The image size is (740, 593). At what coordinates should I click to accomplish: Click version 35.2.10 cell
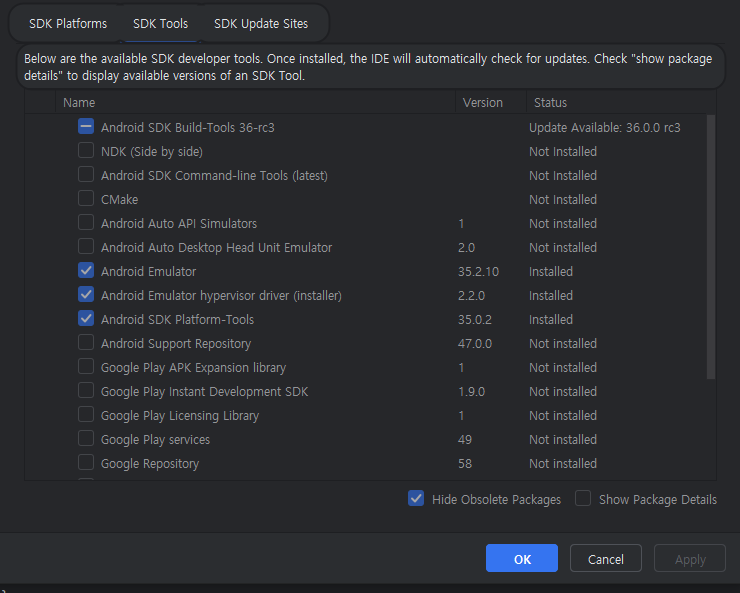[x=478, y=272]
